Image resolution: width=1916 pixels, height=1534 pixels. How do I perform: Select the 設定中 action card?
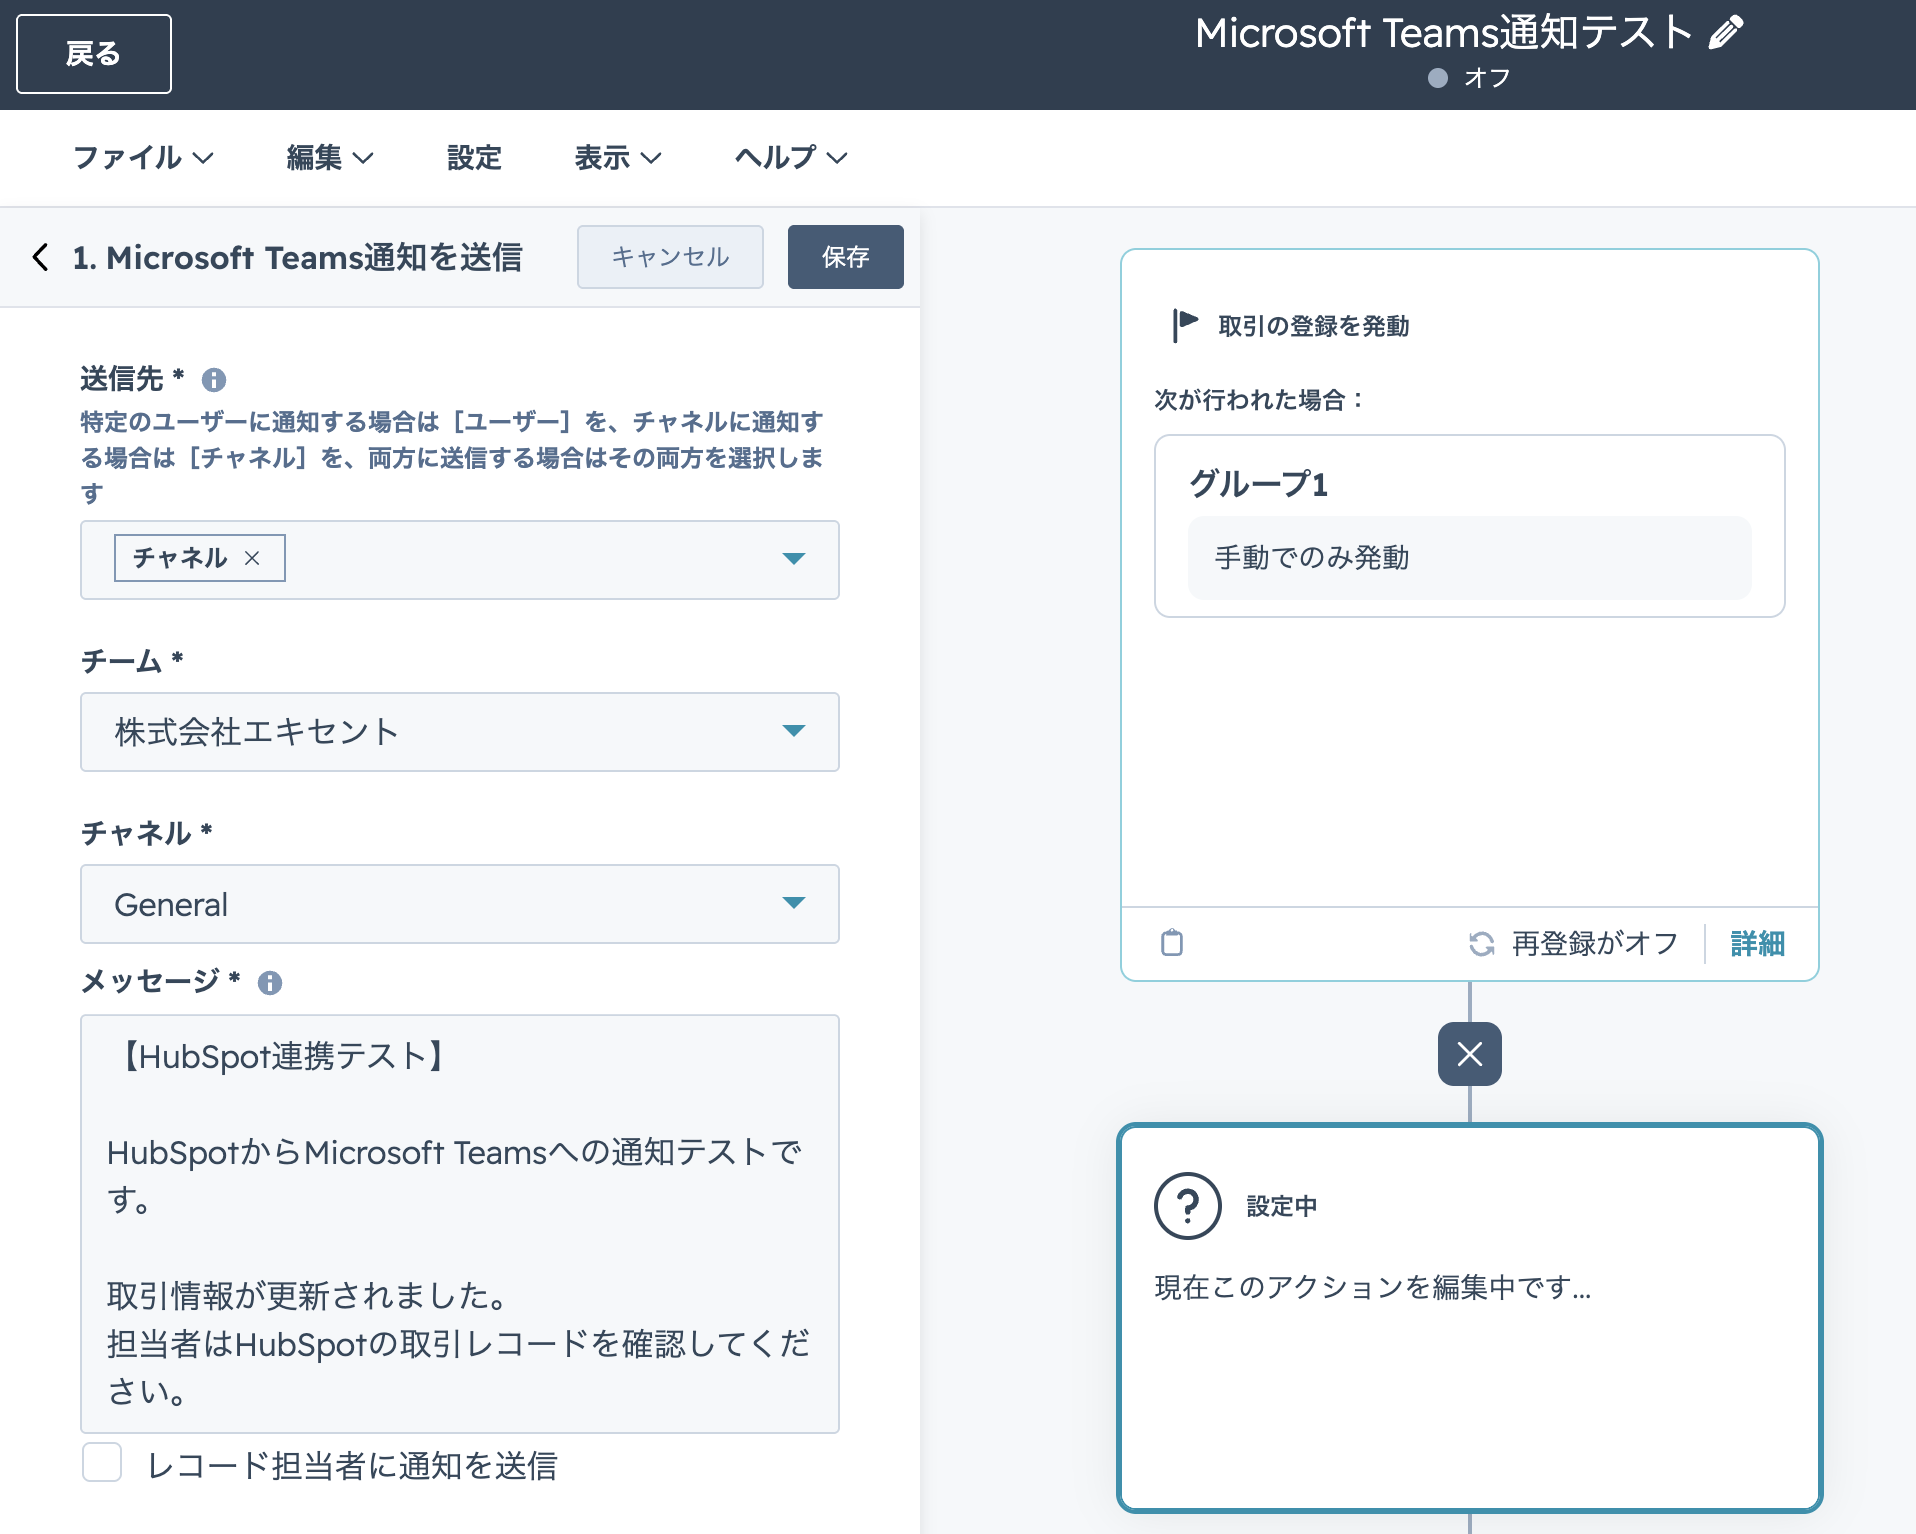point(1470,1318)
